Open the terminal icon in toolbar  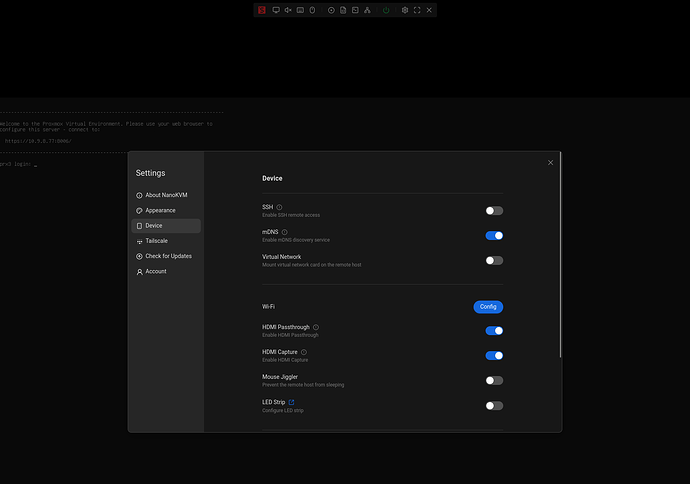355,10
